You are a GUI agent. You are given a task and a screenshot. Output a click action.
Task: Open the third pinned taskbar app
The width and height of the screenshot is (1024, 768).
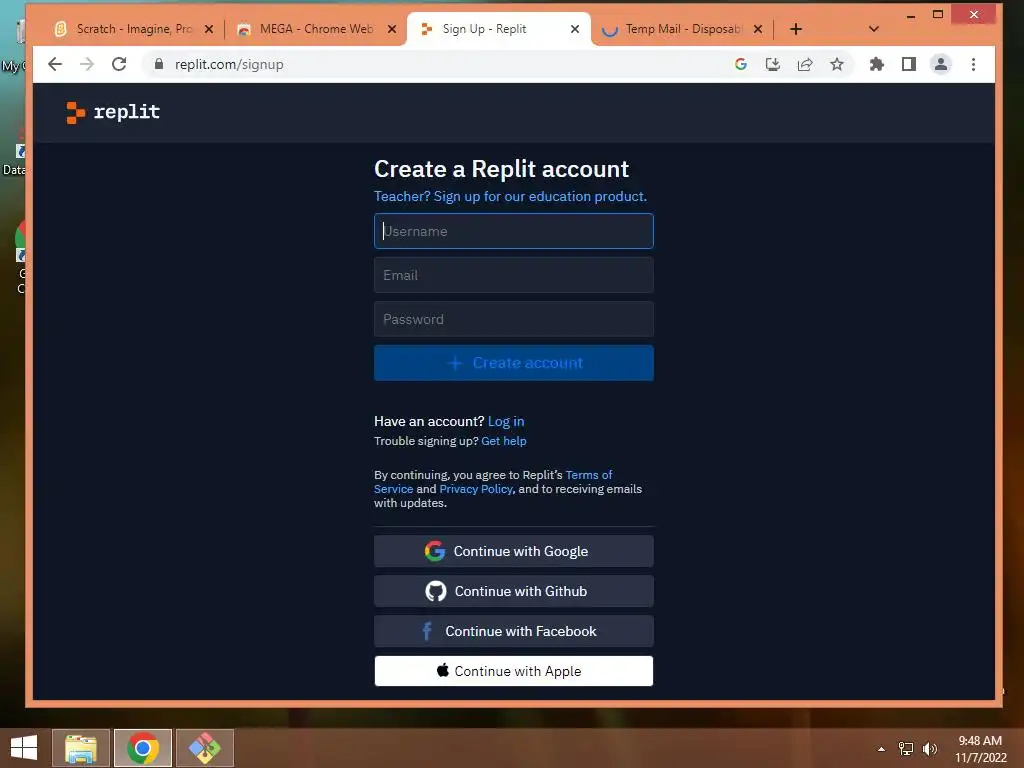pos(205,748)
